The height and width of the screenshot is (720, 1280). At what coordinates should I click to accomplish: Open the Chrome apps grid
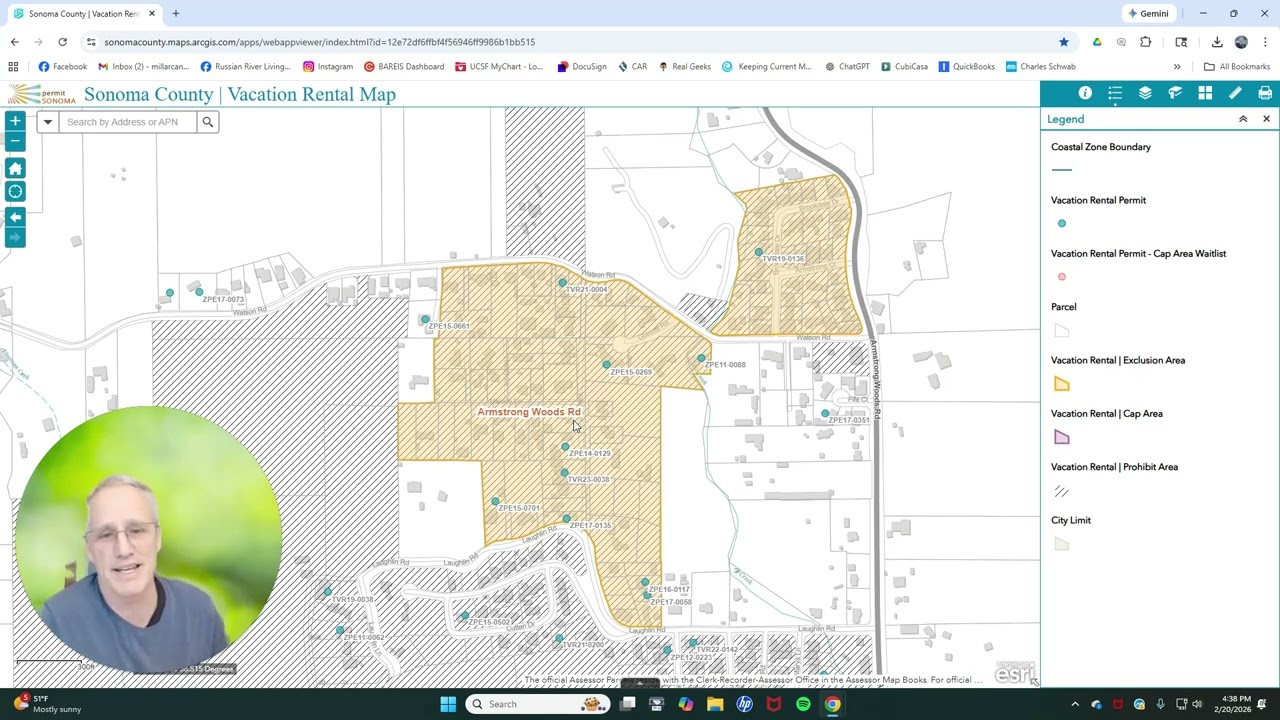pyautogui.click(x=13, y=67)
